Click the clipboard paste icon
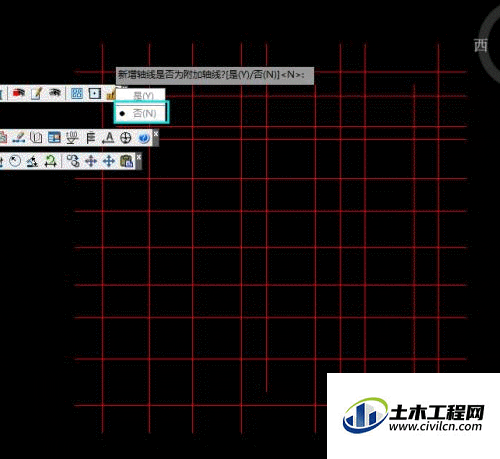 click(x=126, y=161)
